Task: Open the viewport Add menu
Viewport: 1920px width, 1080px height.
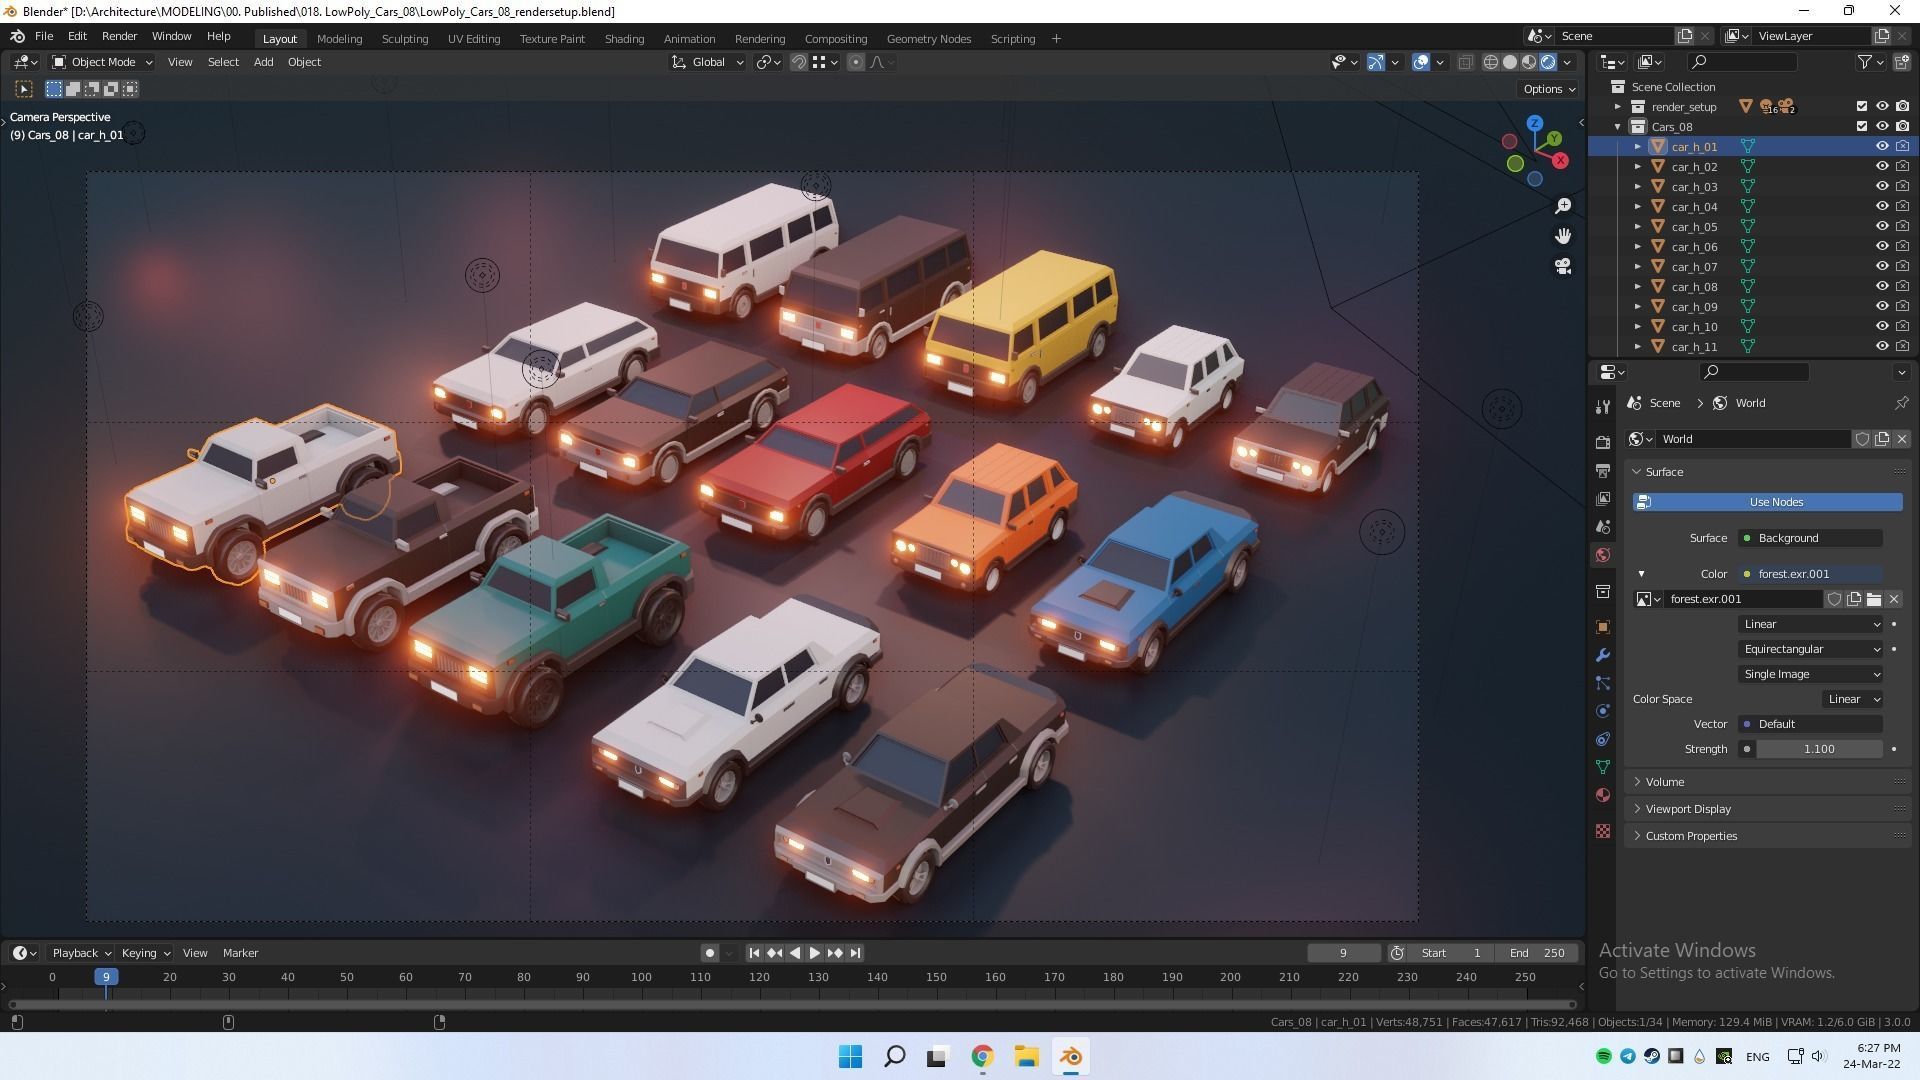Action: tap(263, 62)
